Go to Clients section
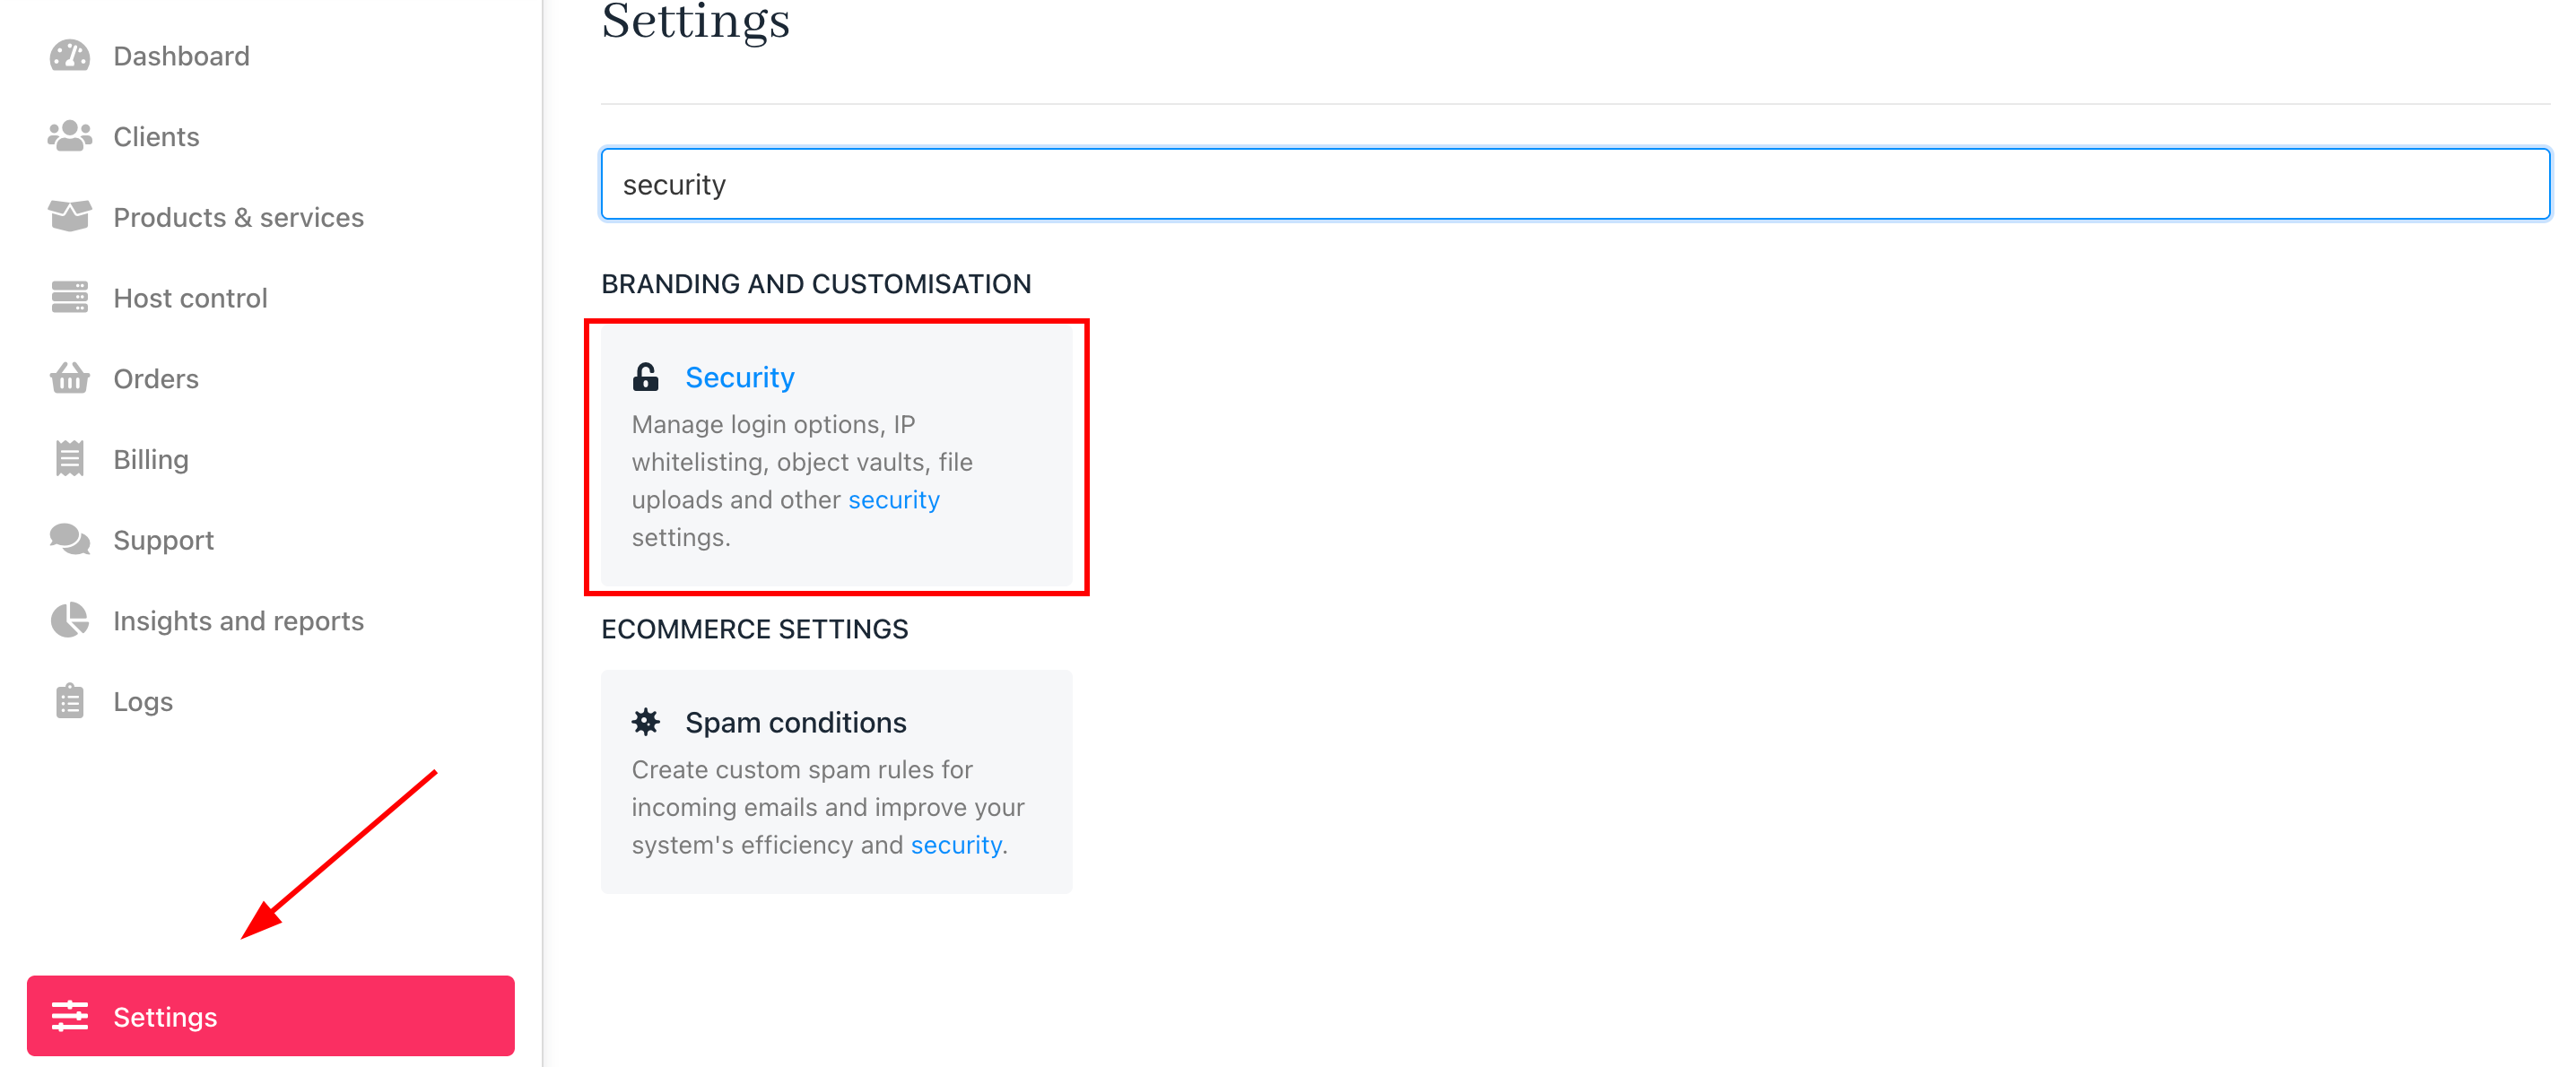 coord(156,136)
